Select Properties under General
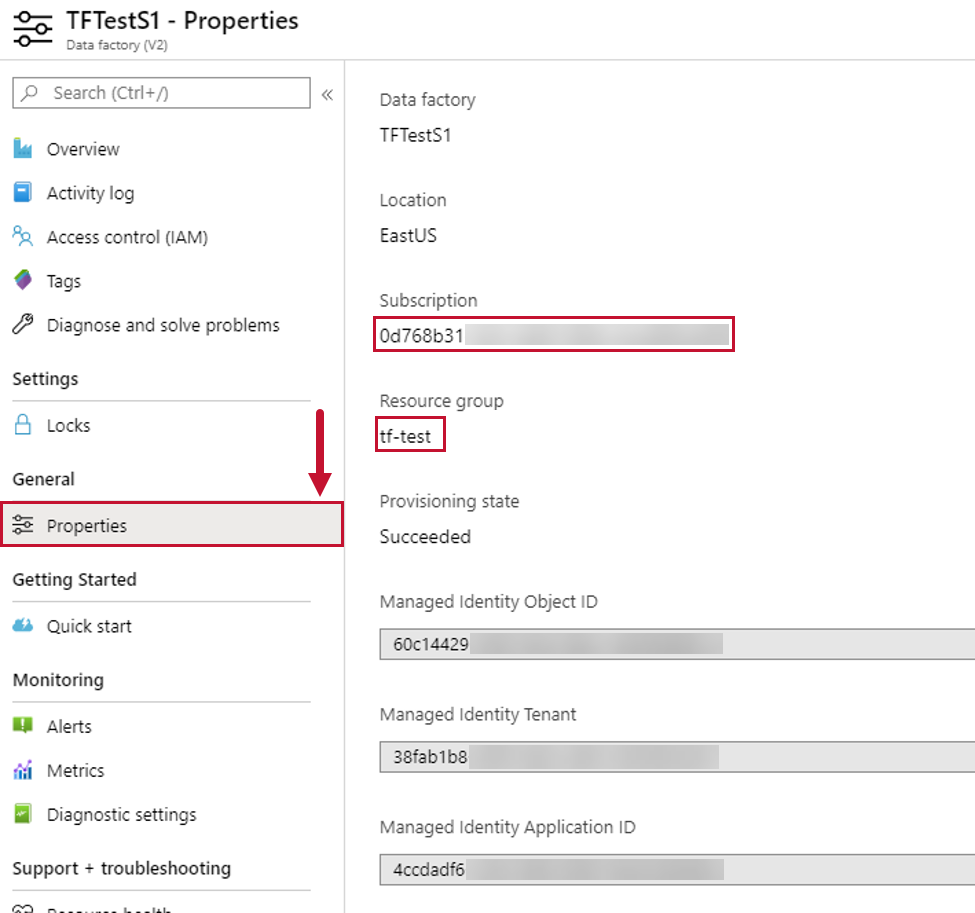The image size is (975, 913). click(172, 525)
